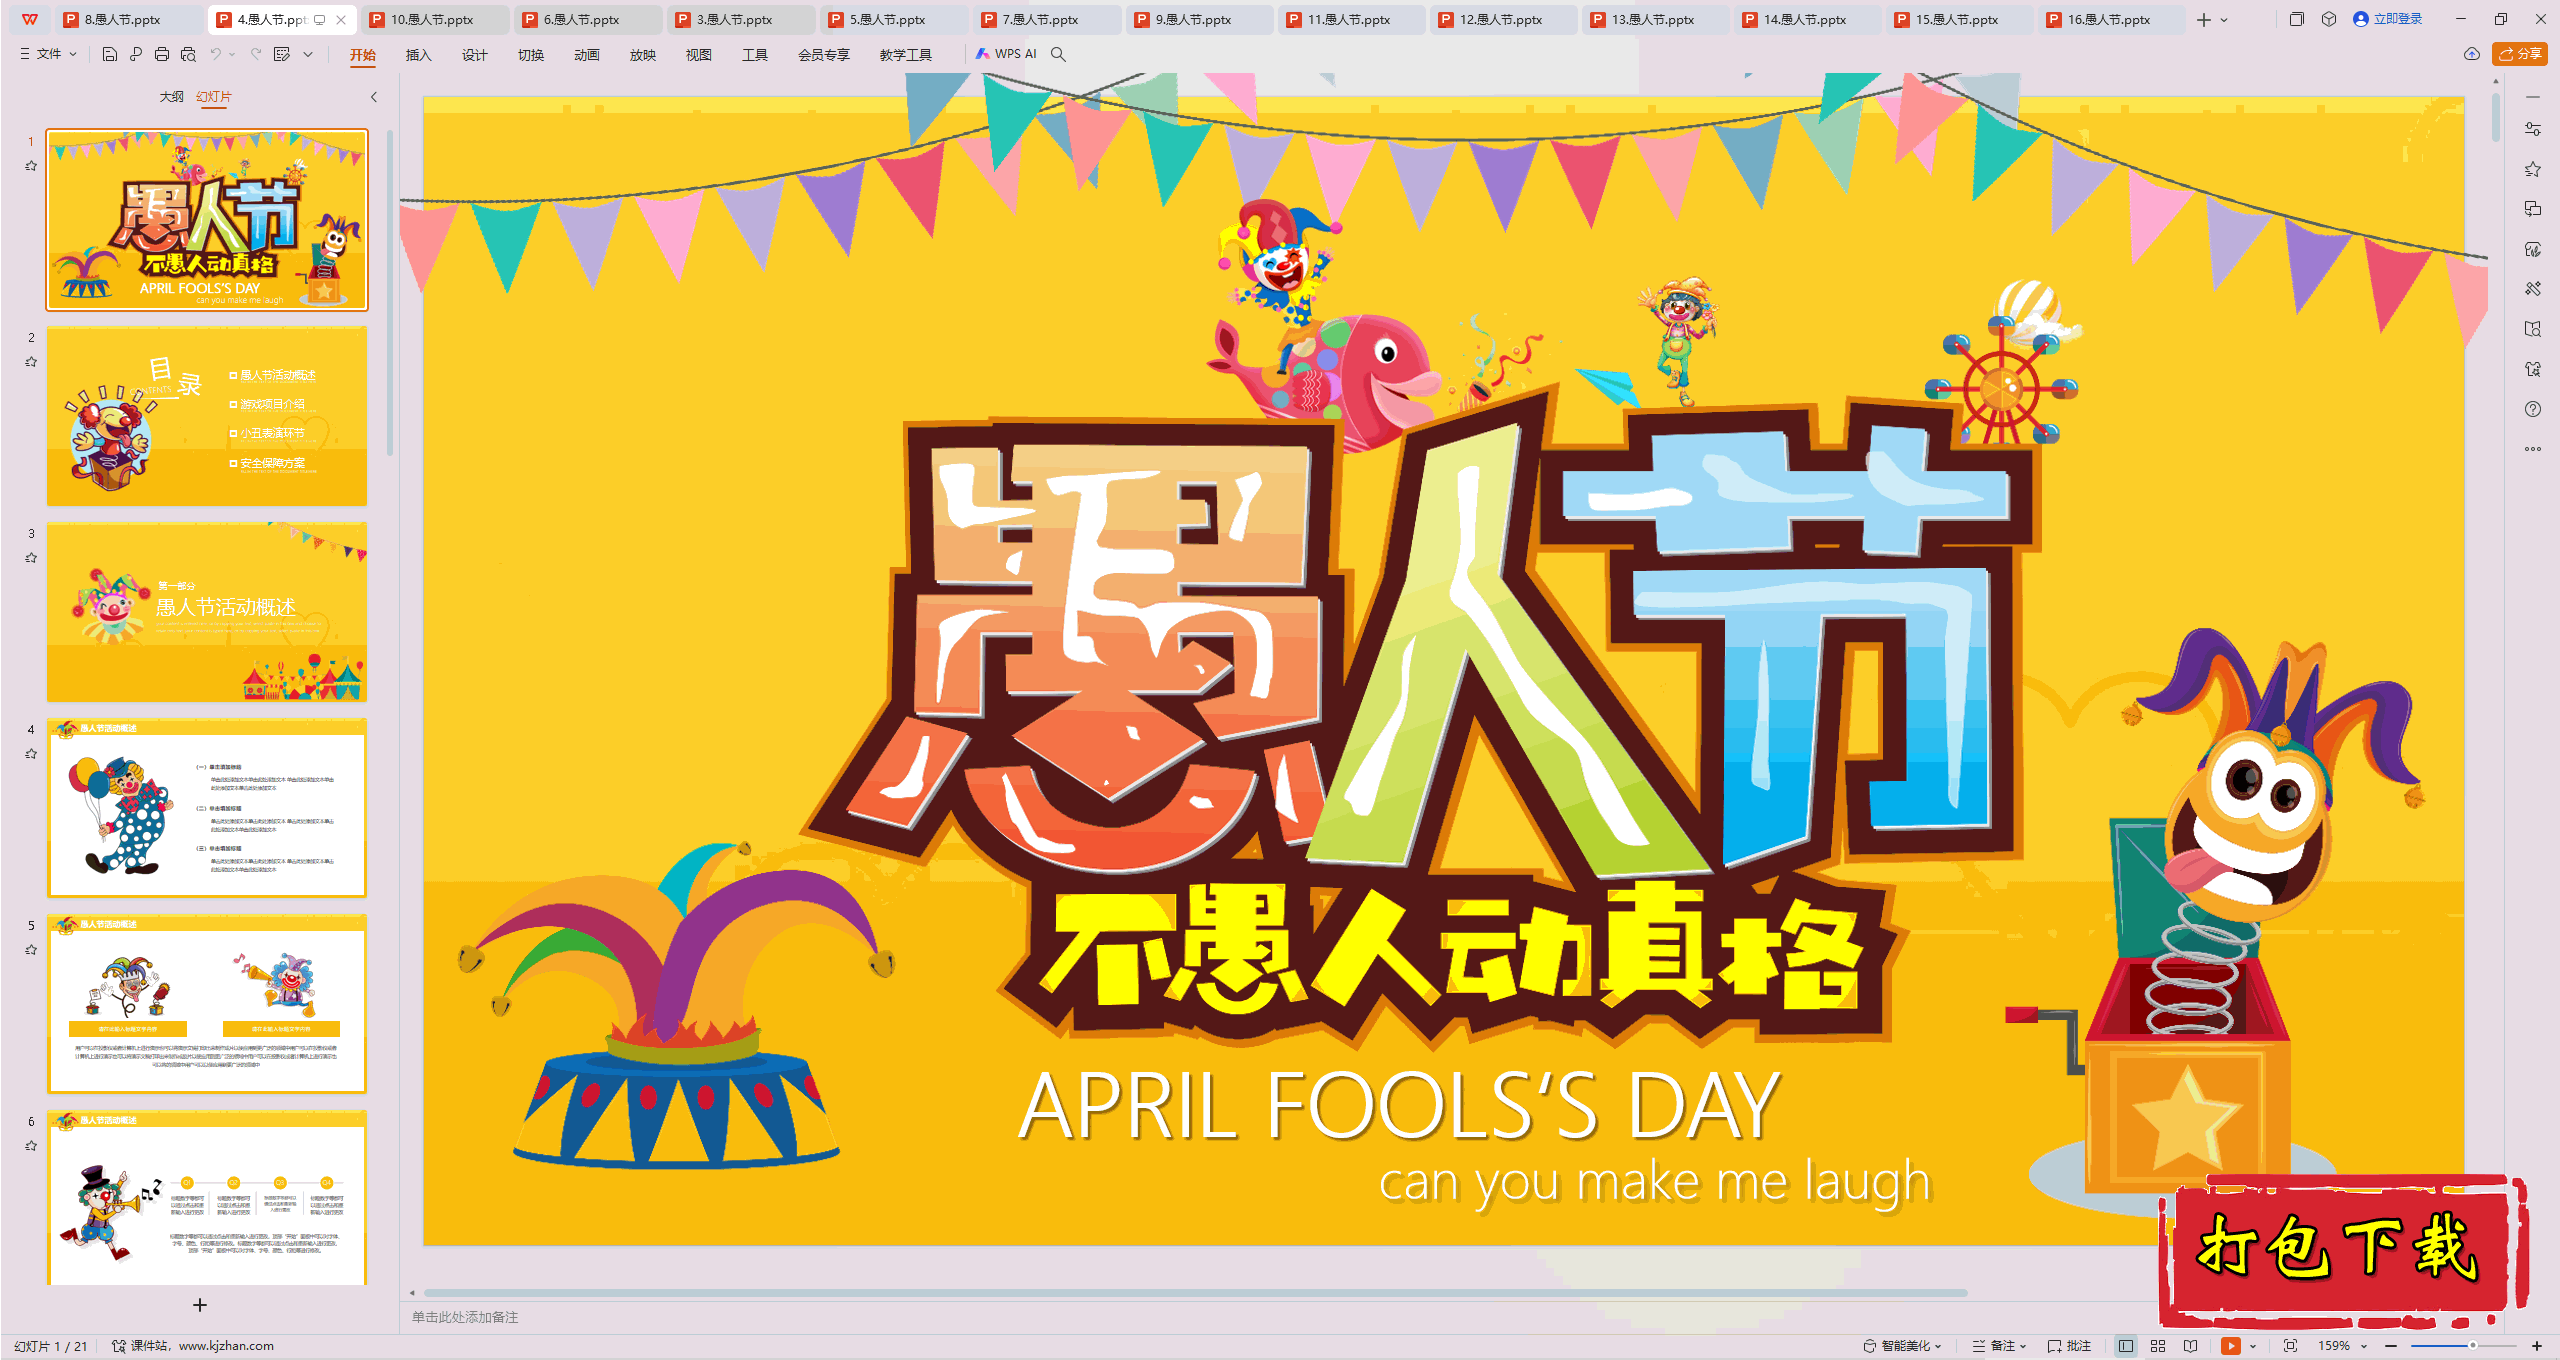Toggle the star marker on slide 3
Screen dimensions: 2560x1360
click(31, 558)
